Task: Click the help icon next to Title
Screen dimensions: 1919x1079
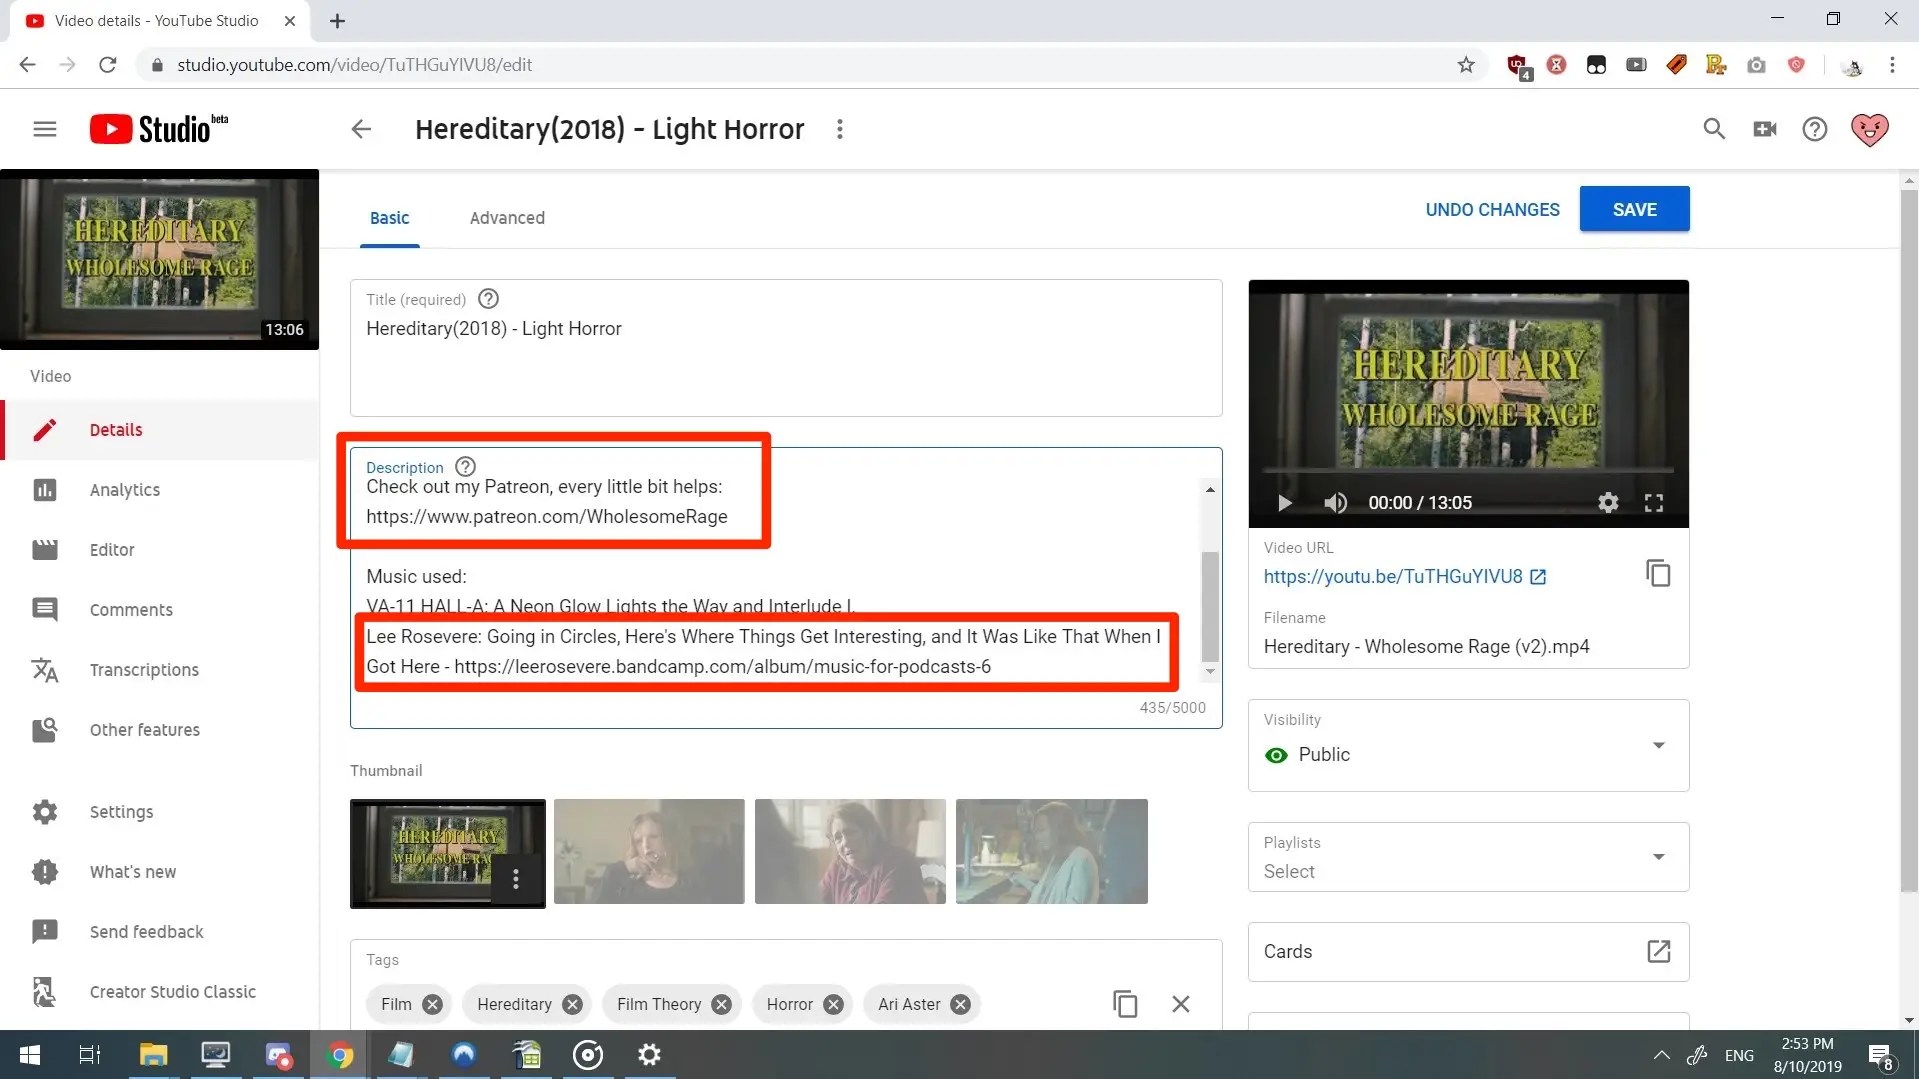Action: (x=488, y=299)
